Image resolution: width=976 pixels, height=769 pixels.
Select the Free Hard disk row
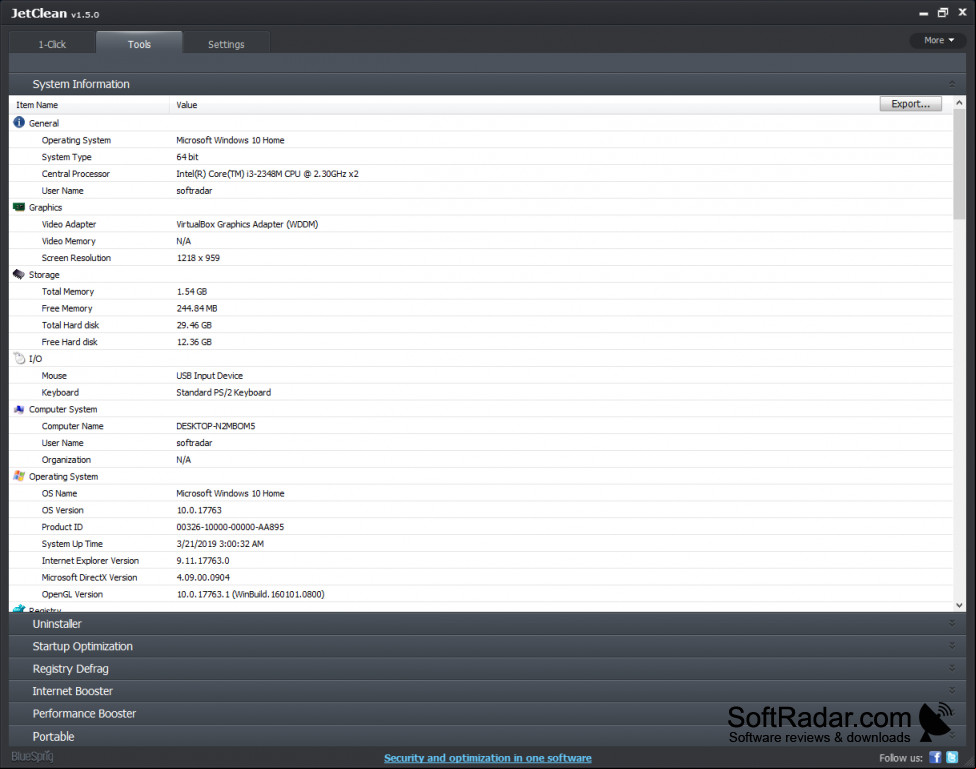click(481, 342)
